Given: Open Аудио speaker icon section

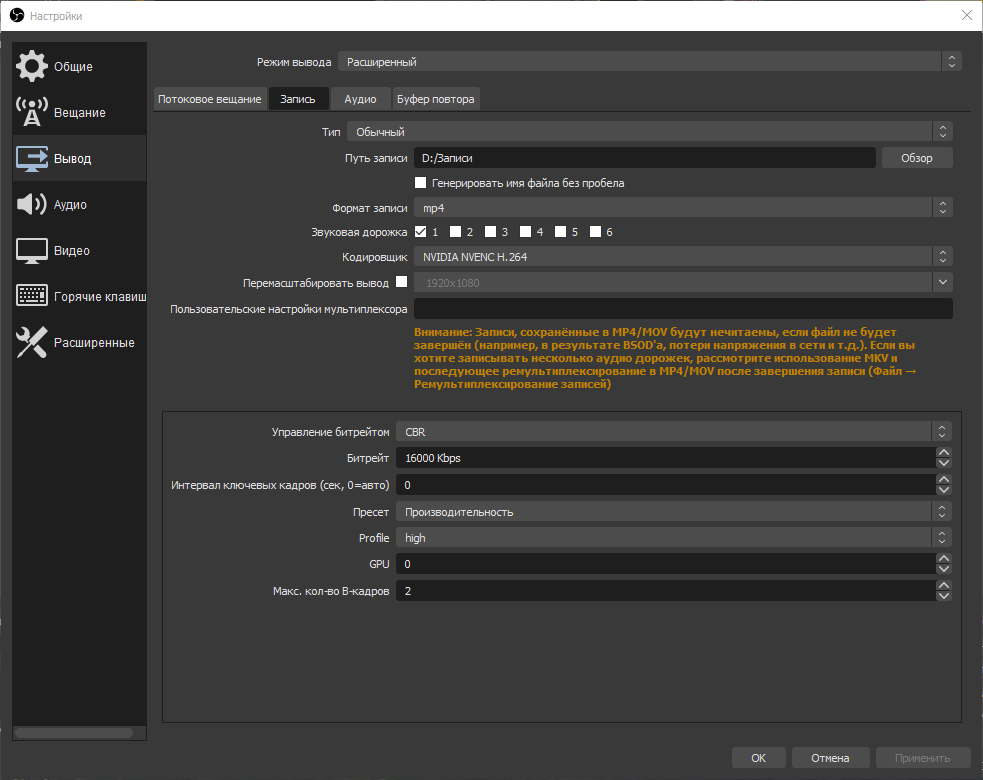Looking at the screenshot, I should click(x=32, y=205).
